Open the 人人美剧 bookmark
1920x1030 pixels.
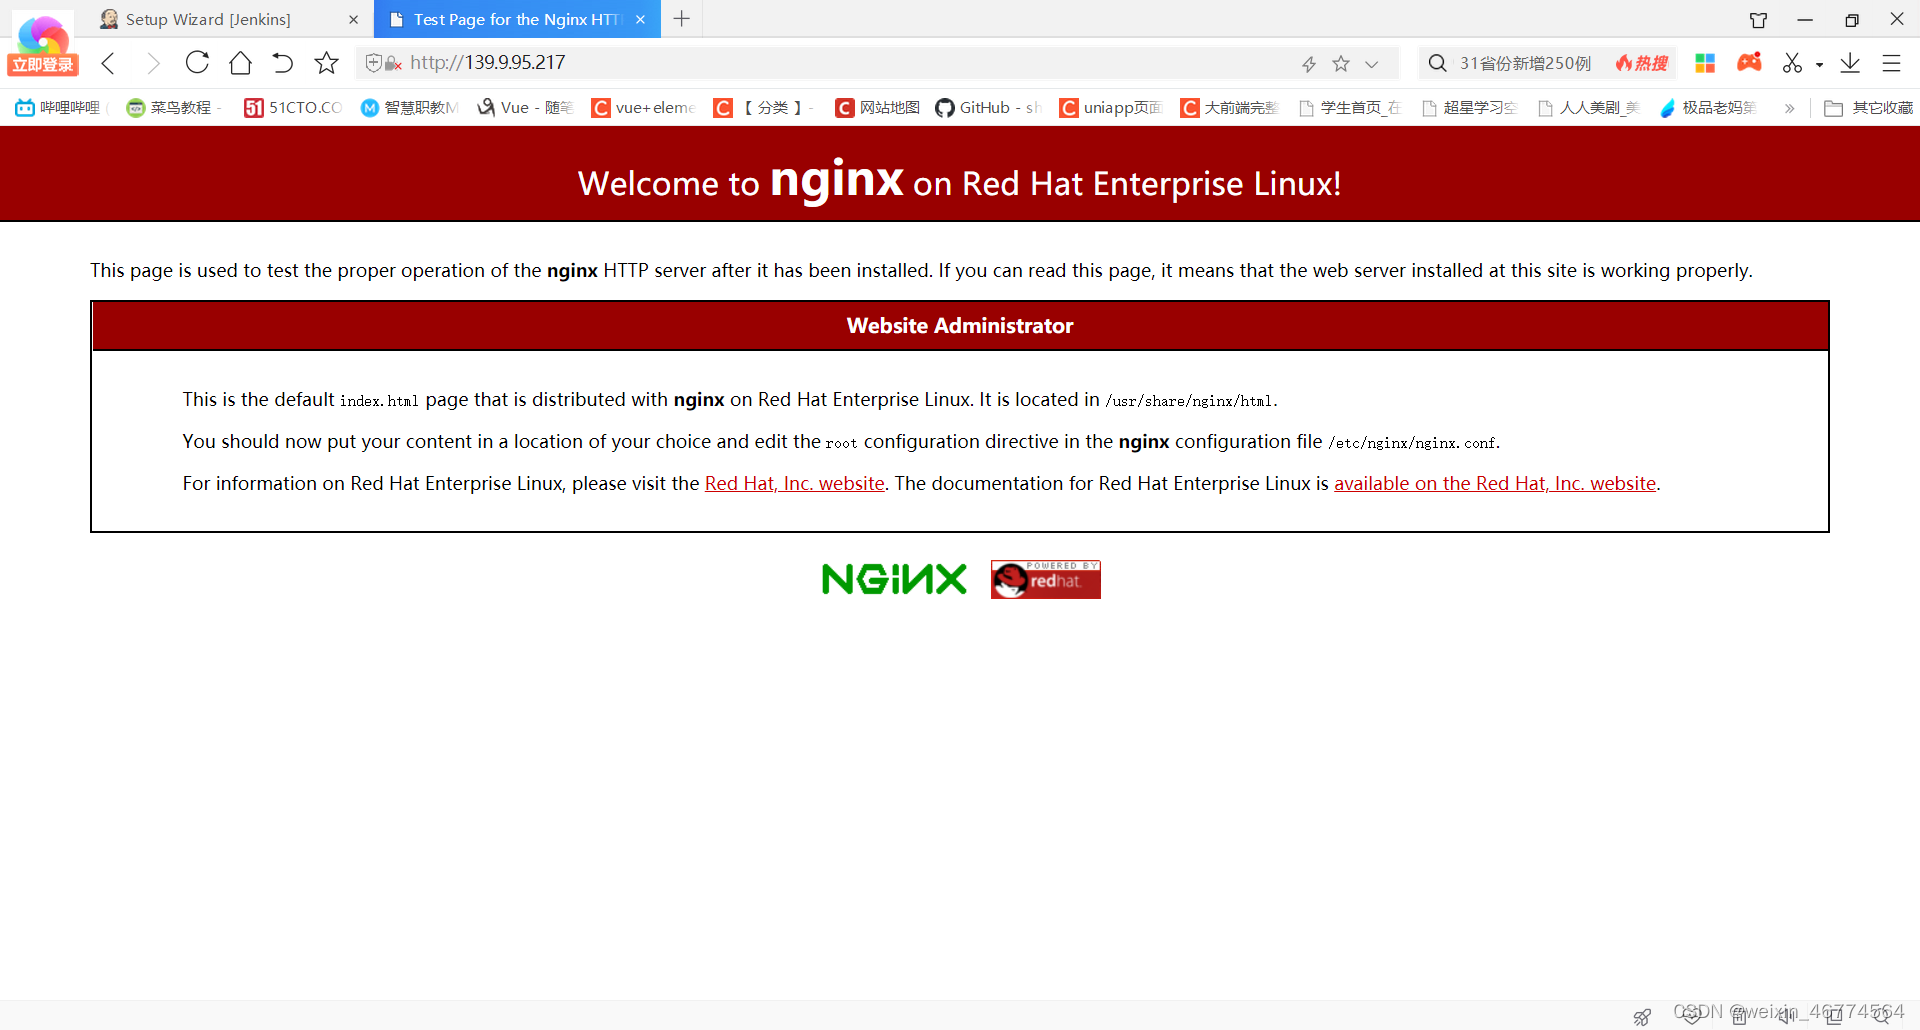(1588, 107)
